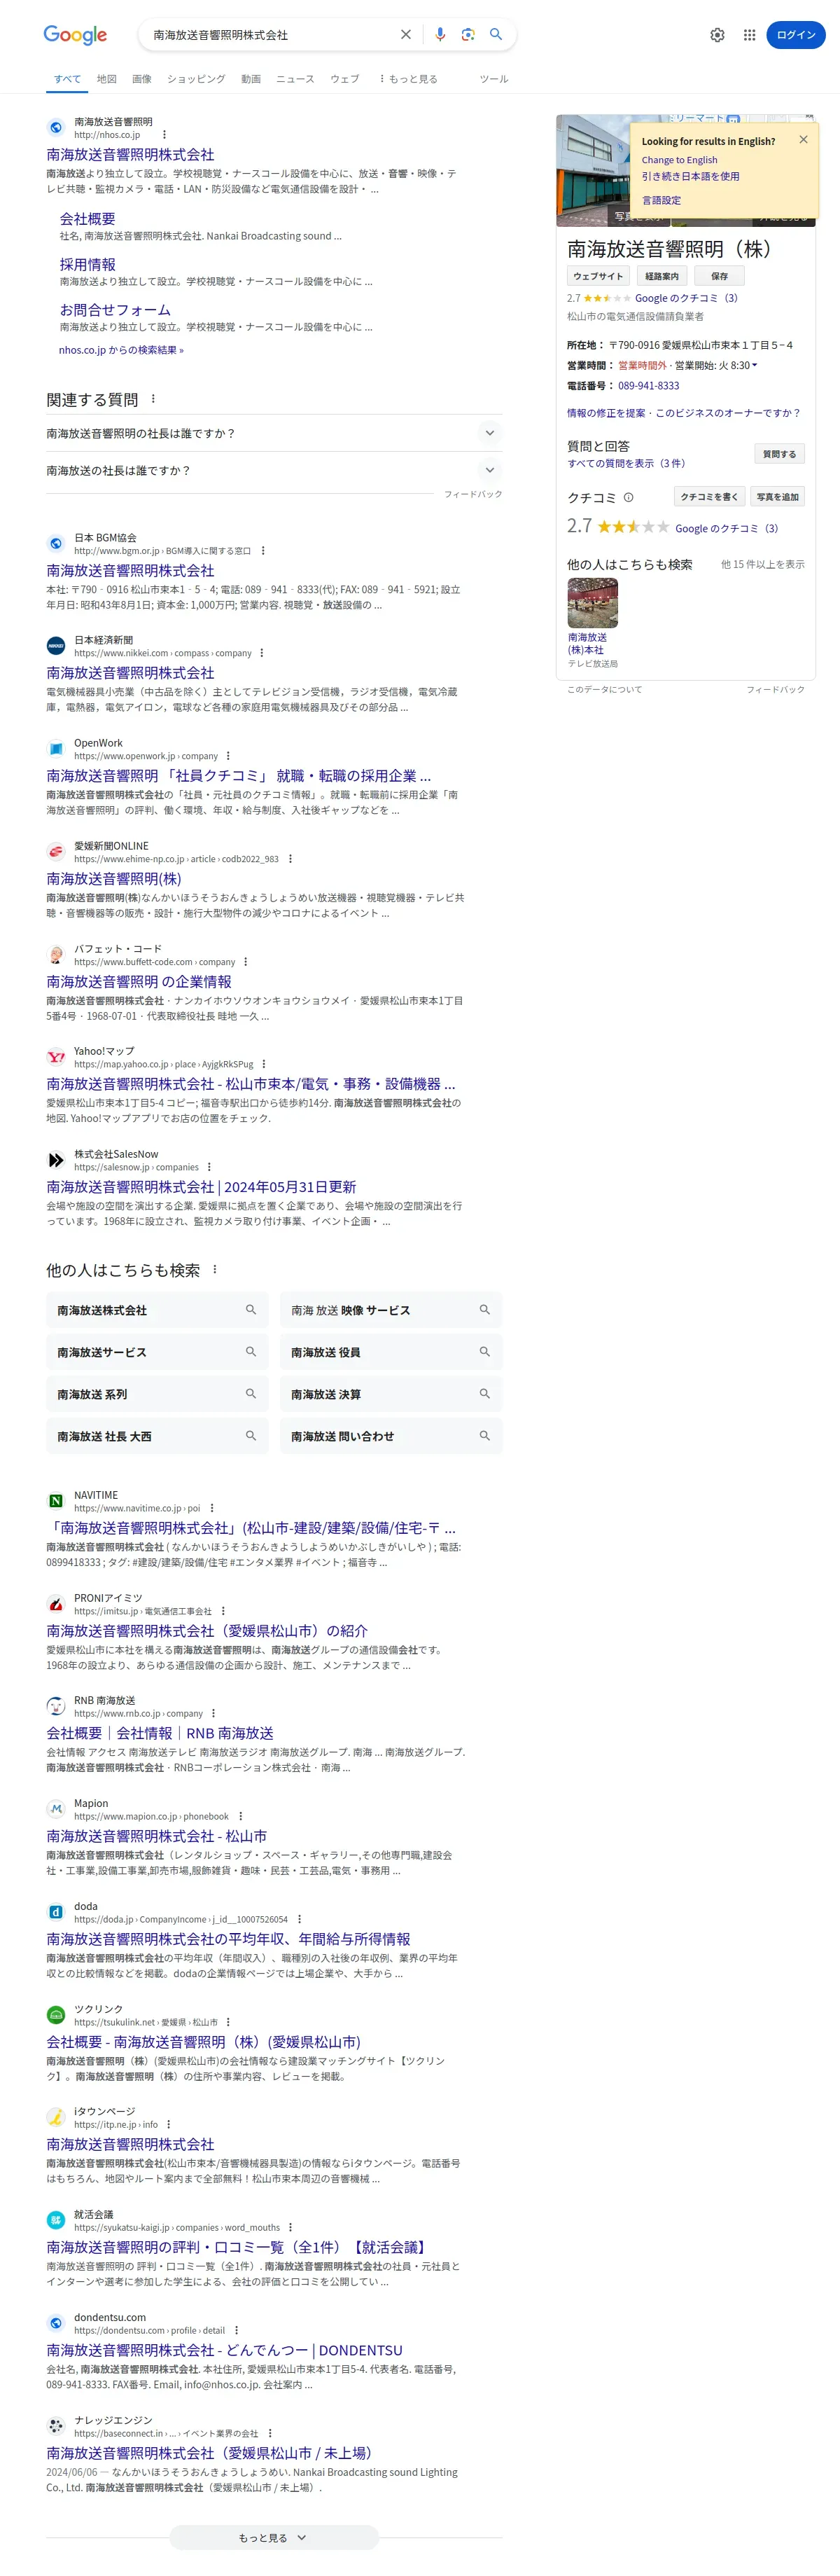The image size is (840, 2576).
Task: Expand 南海放送の社長は誰ですか question
Action: (x=274, y=470)
